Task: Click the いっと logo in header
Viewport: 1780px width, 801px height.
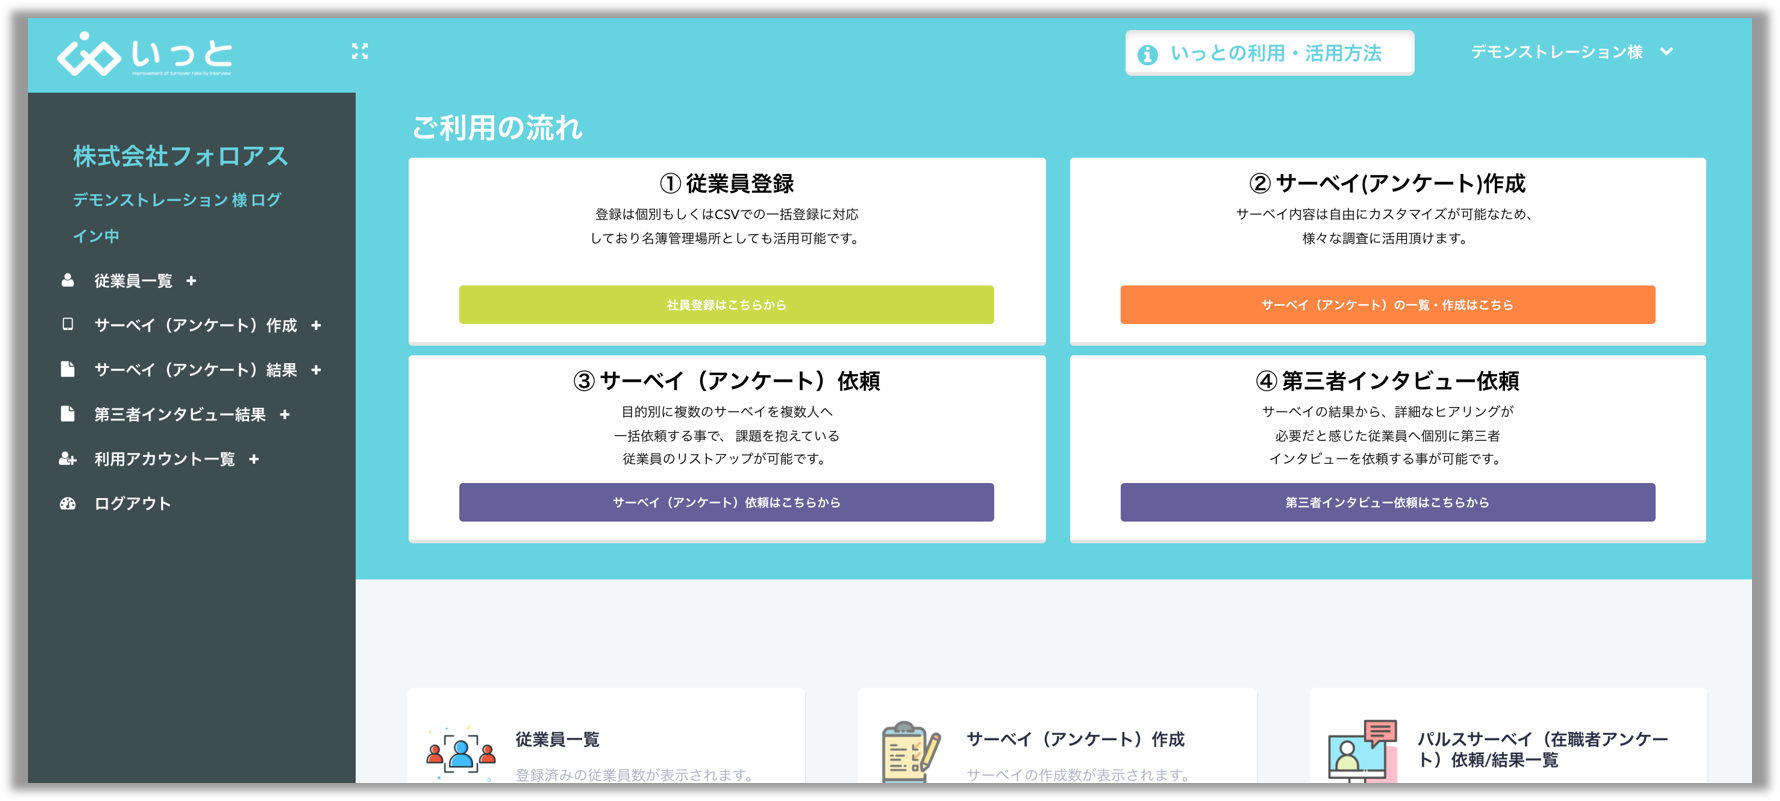Action: pyautogui.click(x=145, y=54)
